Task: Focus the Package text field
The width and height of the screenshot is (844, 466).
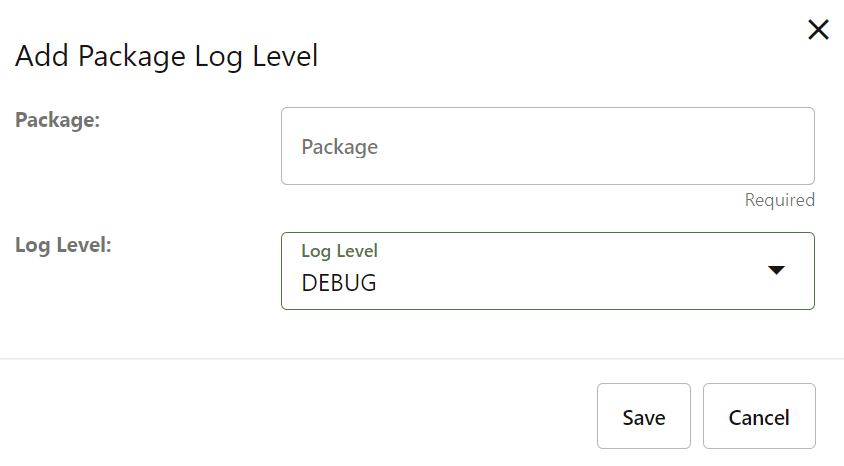Action: (547, 146)
